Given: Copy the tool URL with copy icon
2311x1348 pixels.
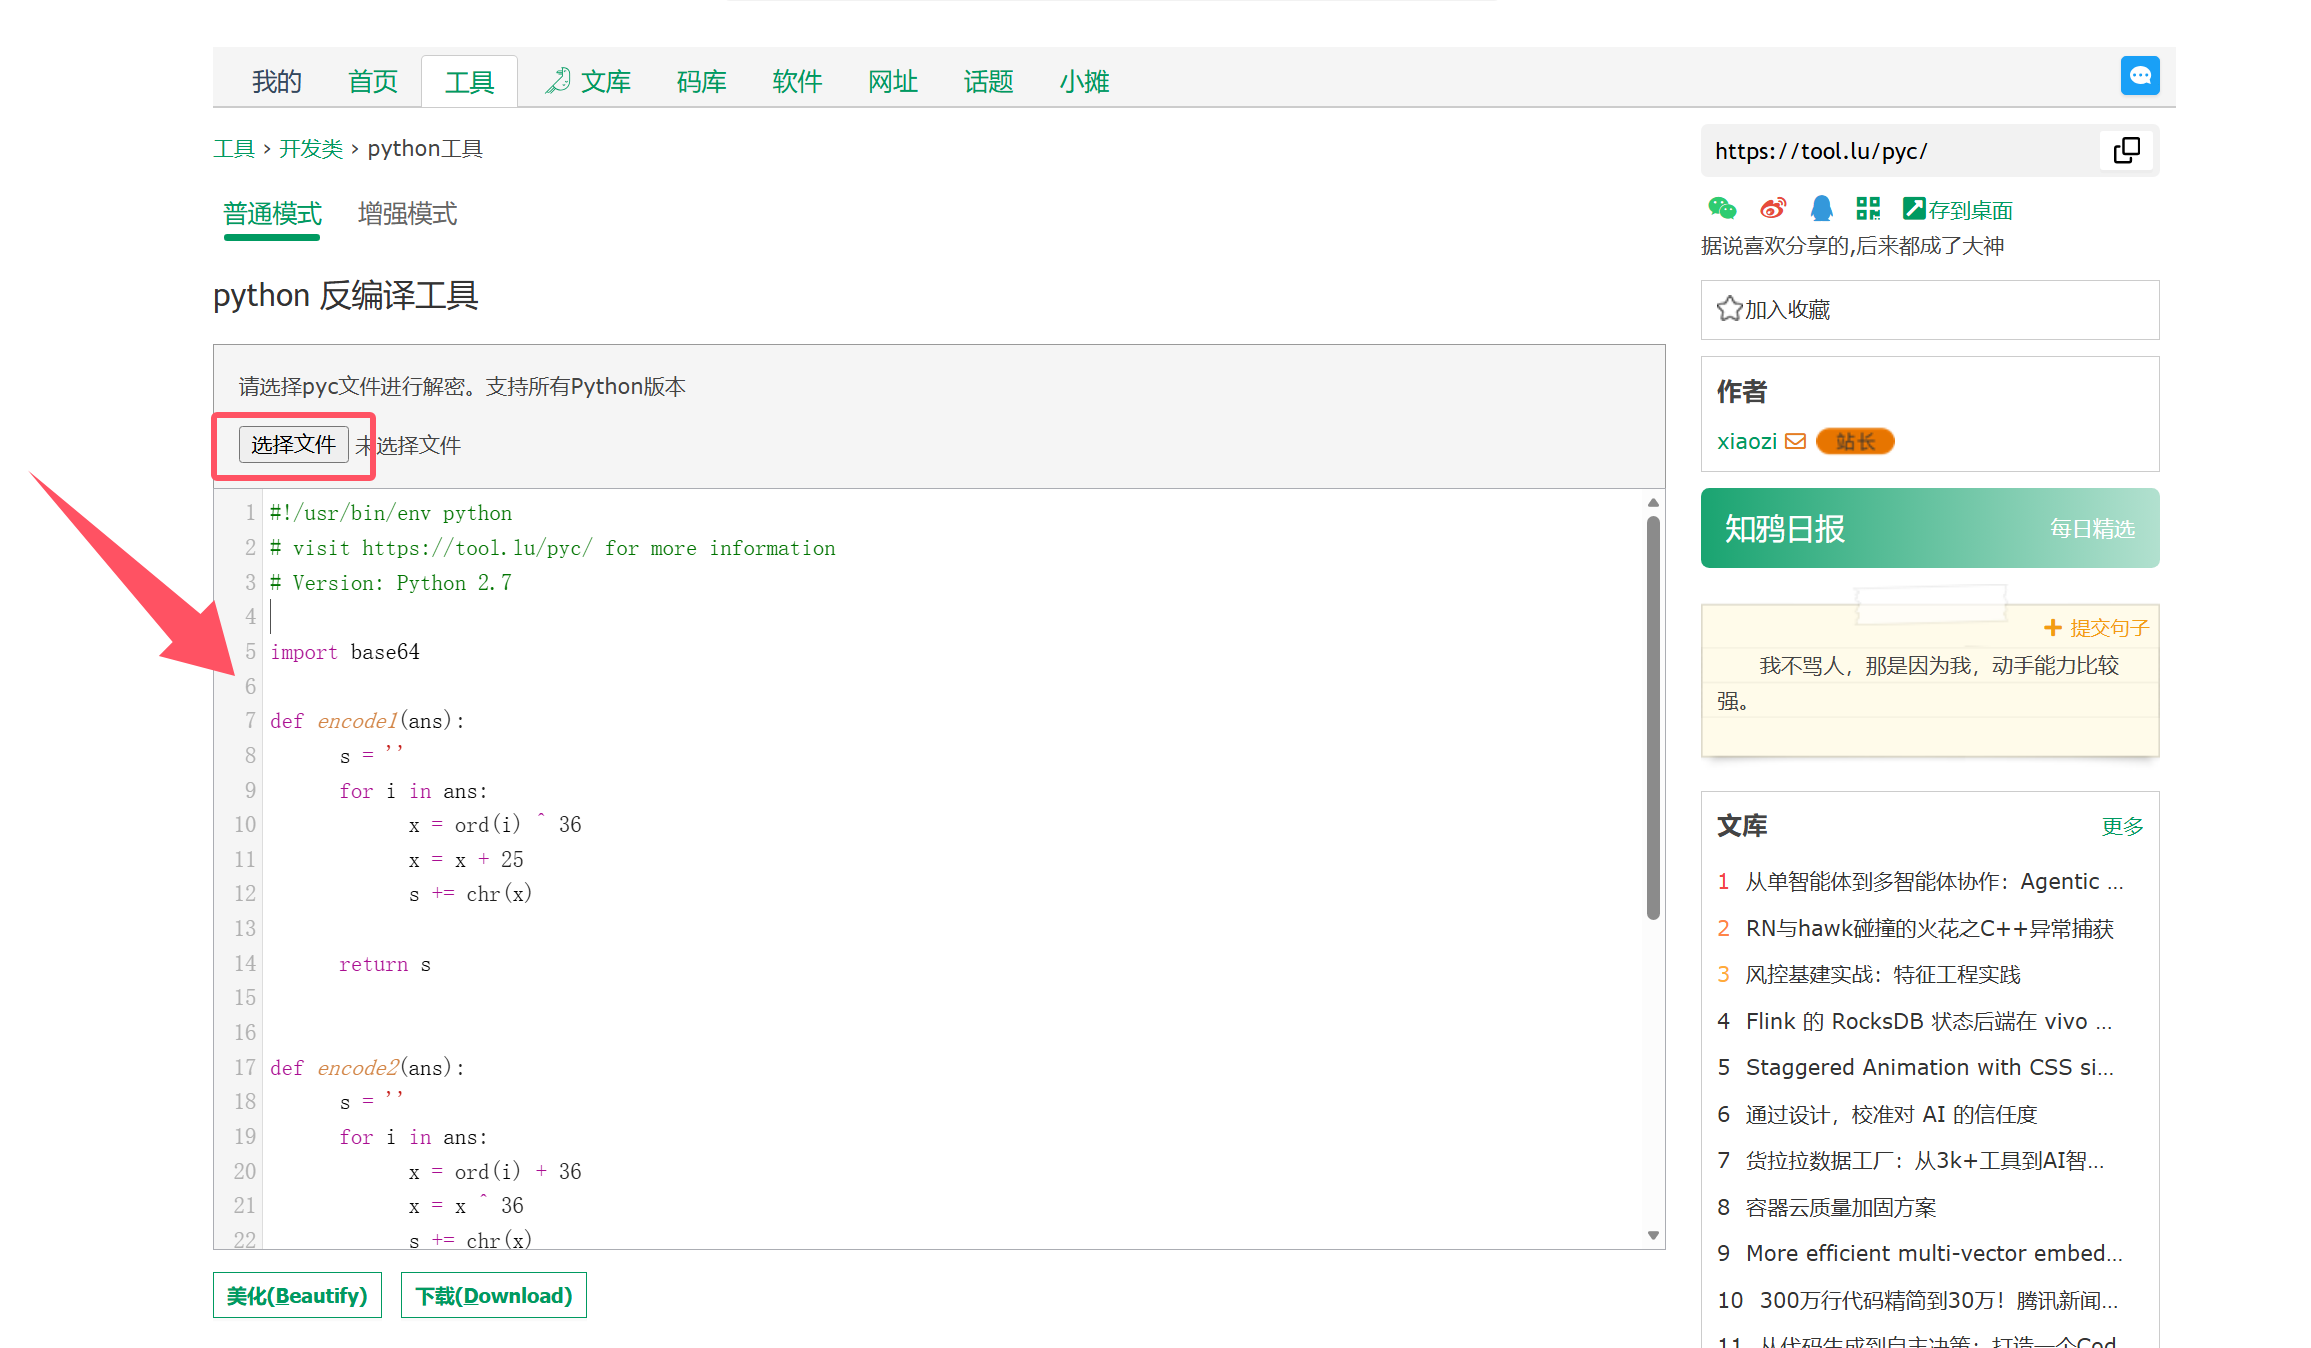Looking at the screenshot, I should [2126, 151].
